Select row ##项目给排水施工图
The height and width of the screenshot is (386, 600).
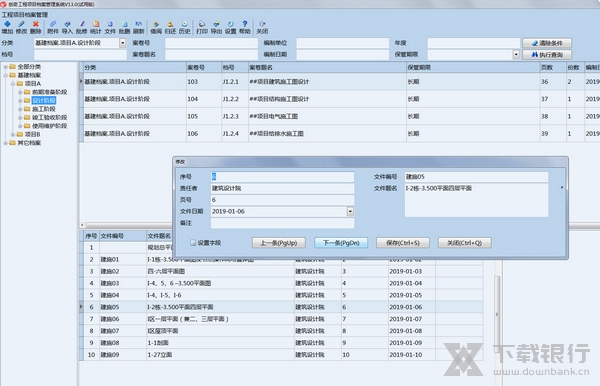(x=339, y=133)
